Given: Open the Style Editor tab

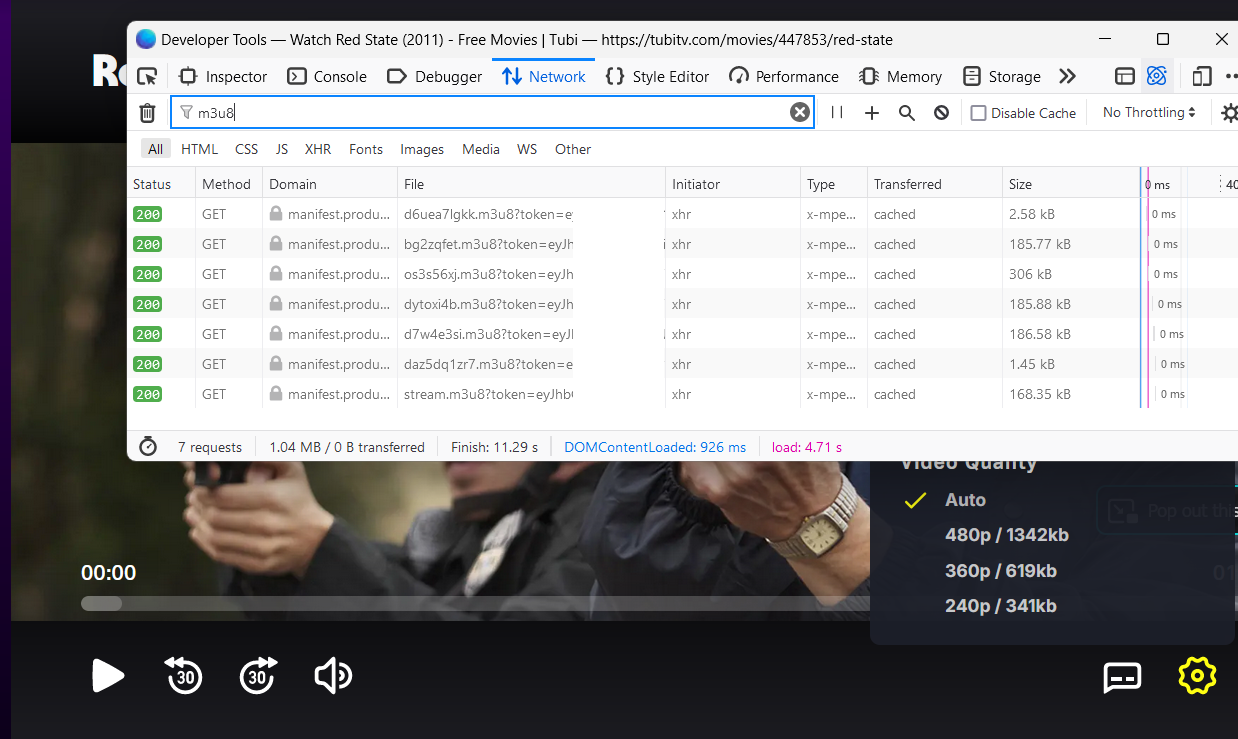Looking at the screenshot, I should [x=658, y=76].
